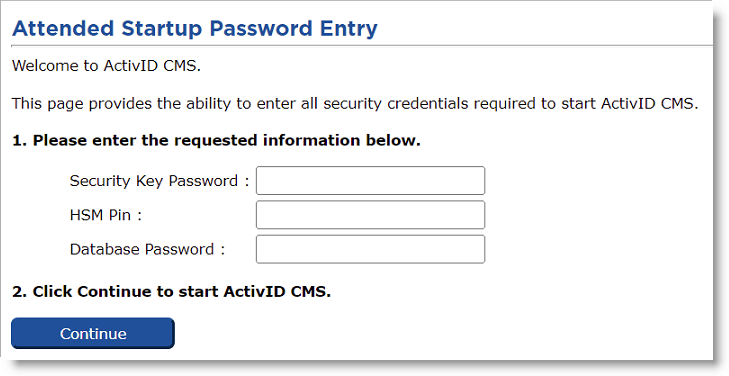Click the 'Please enter the requested information' instruction

click(216, 140)
